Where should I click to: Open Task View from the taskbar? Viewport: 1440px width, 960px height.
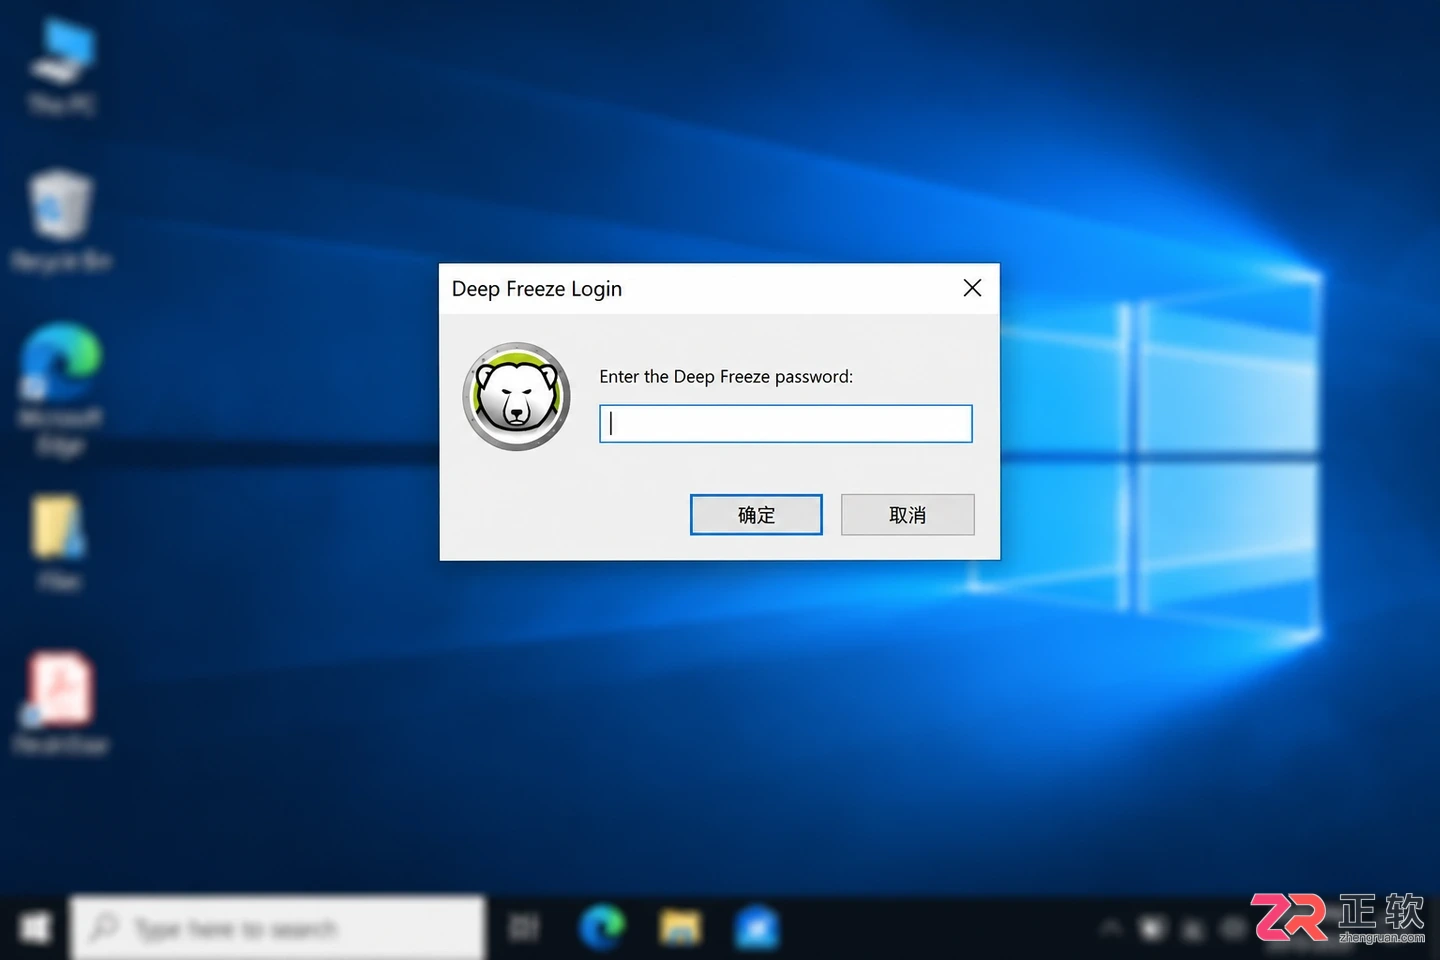pos(524,928)
